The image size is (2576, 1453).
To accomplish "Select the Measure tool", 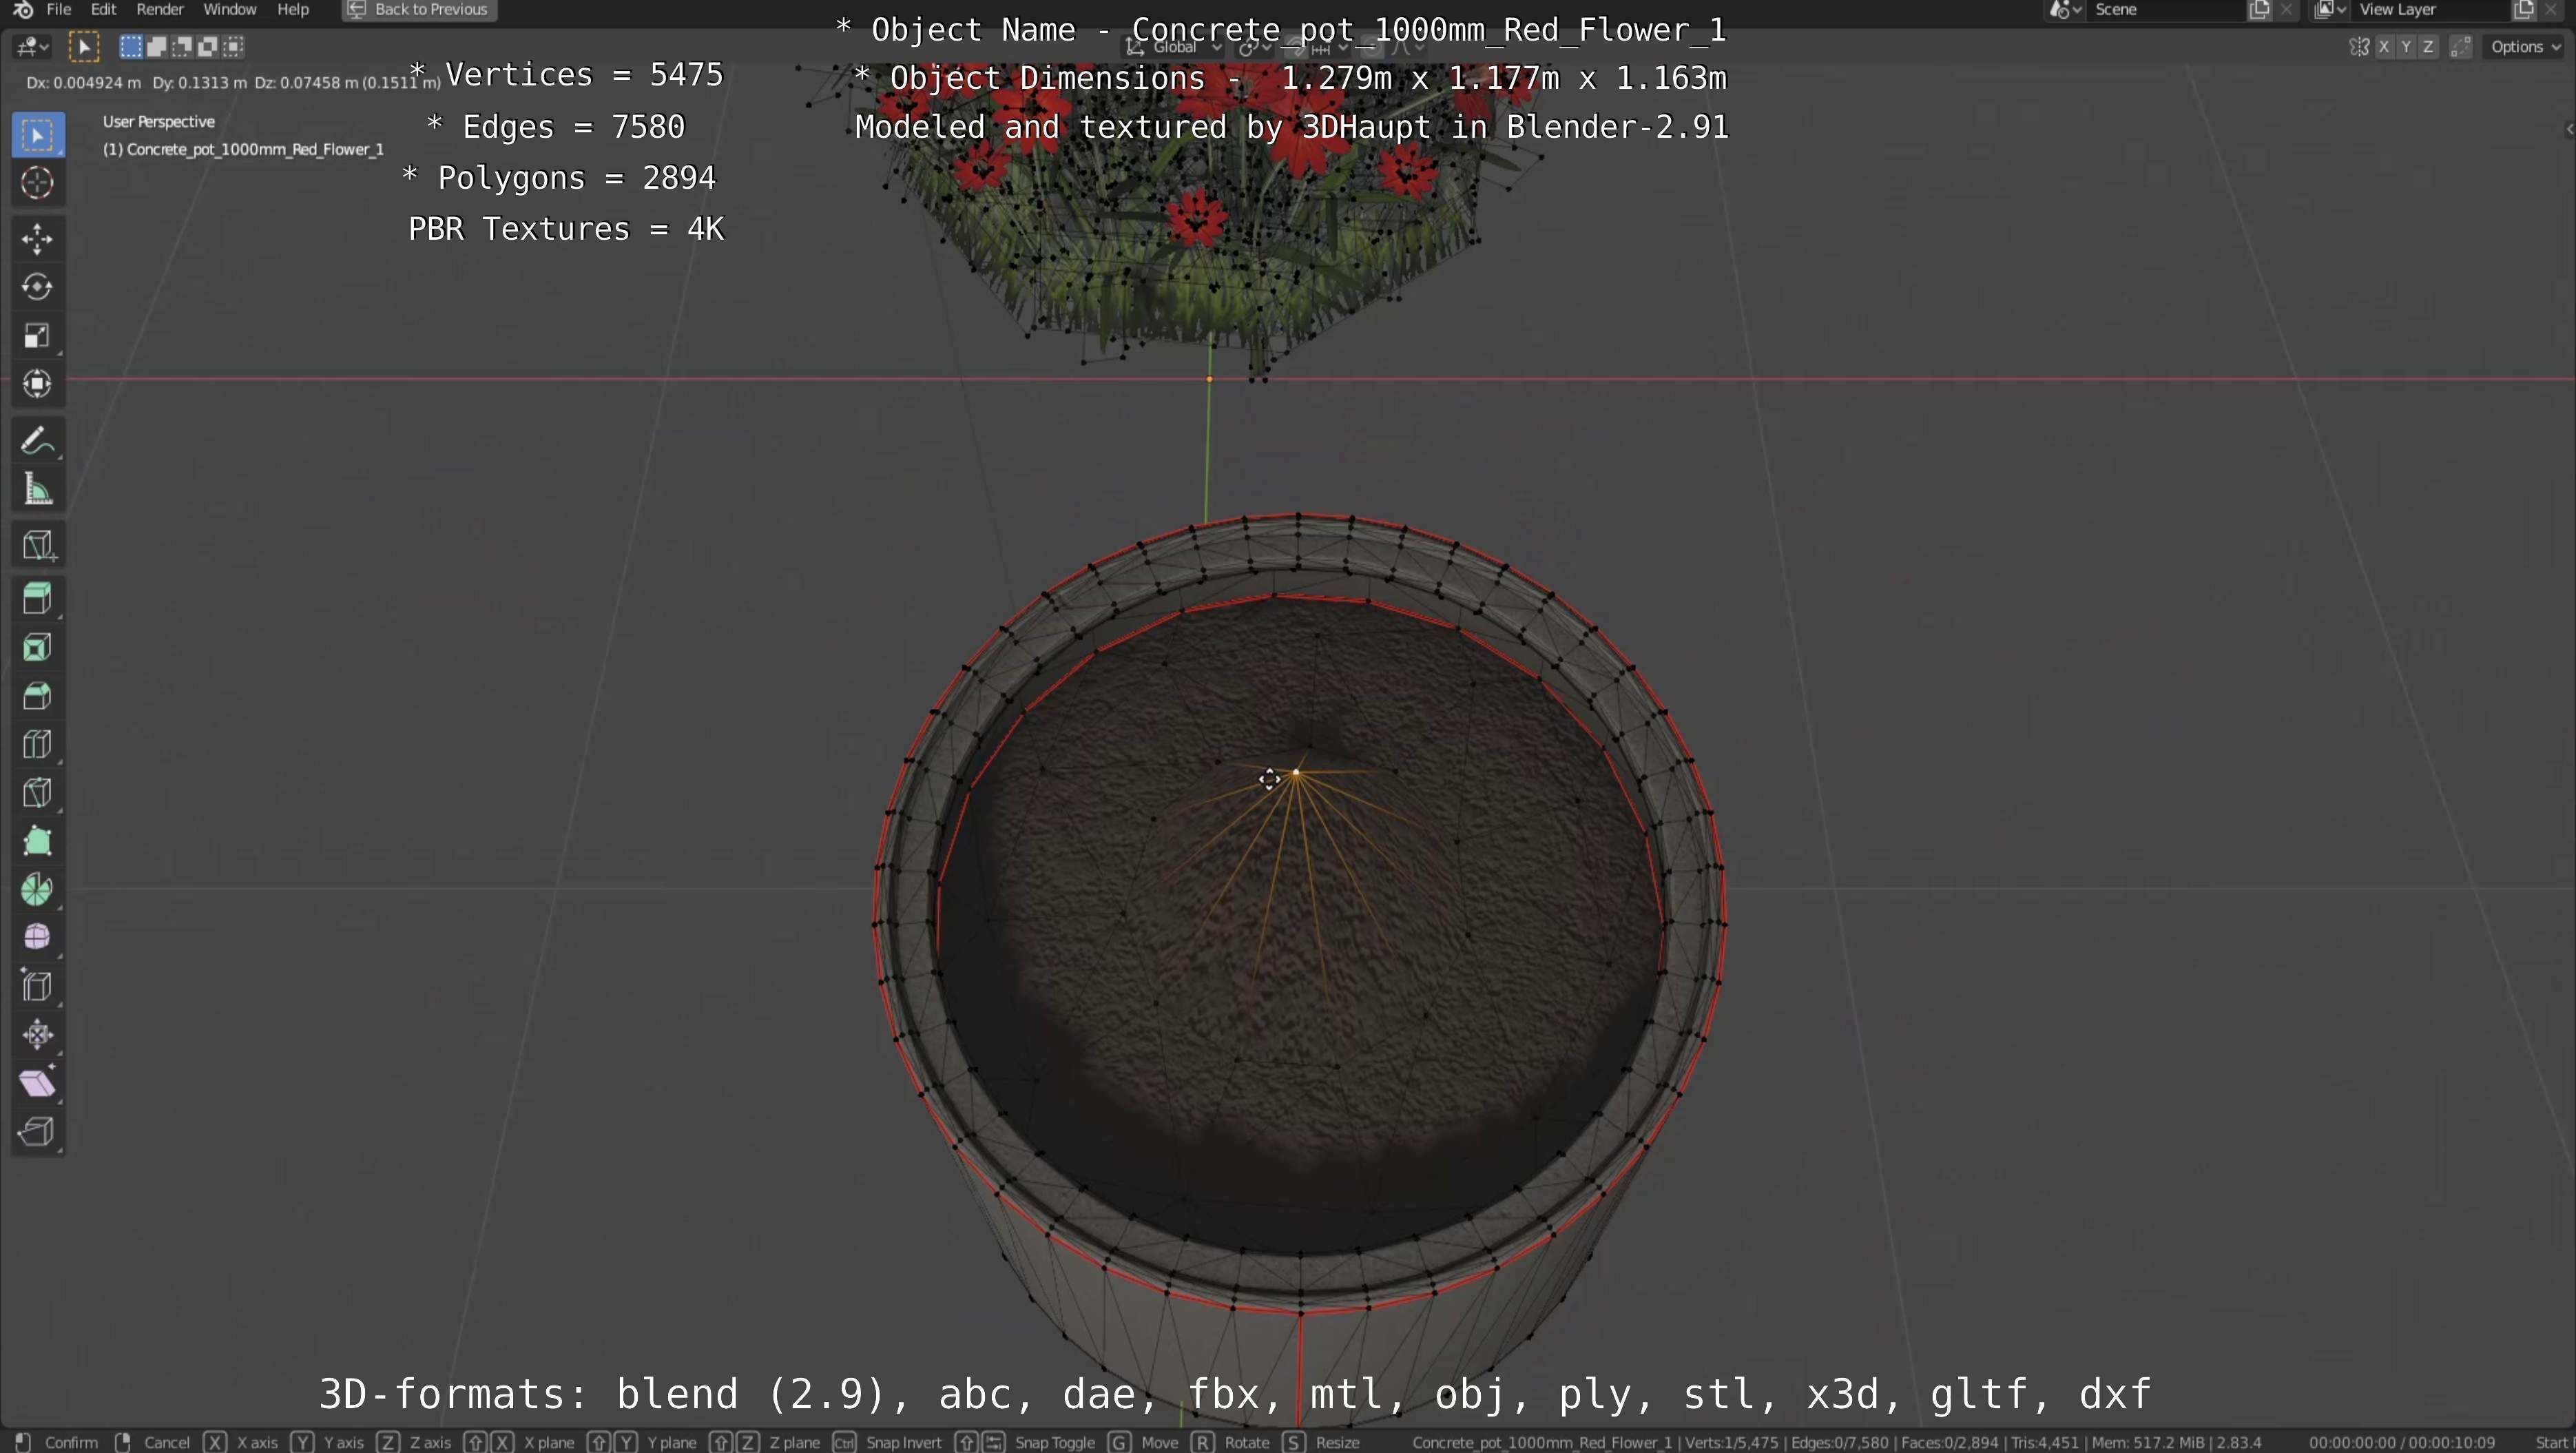I will tap(38, 489).
